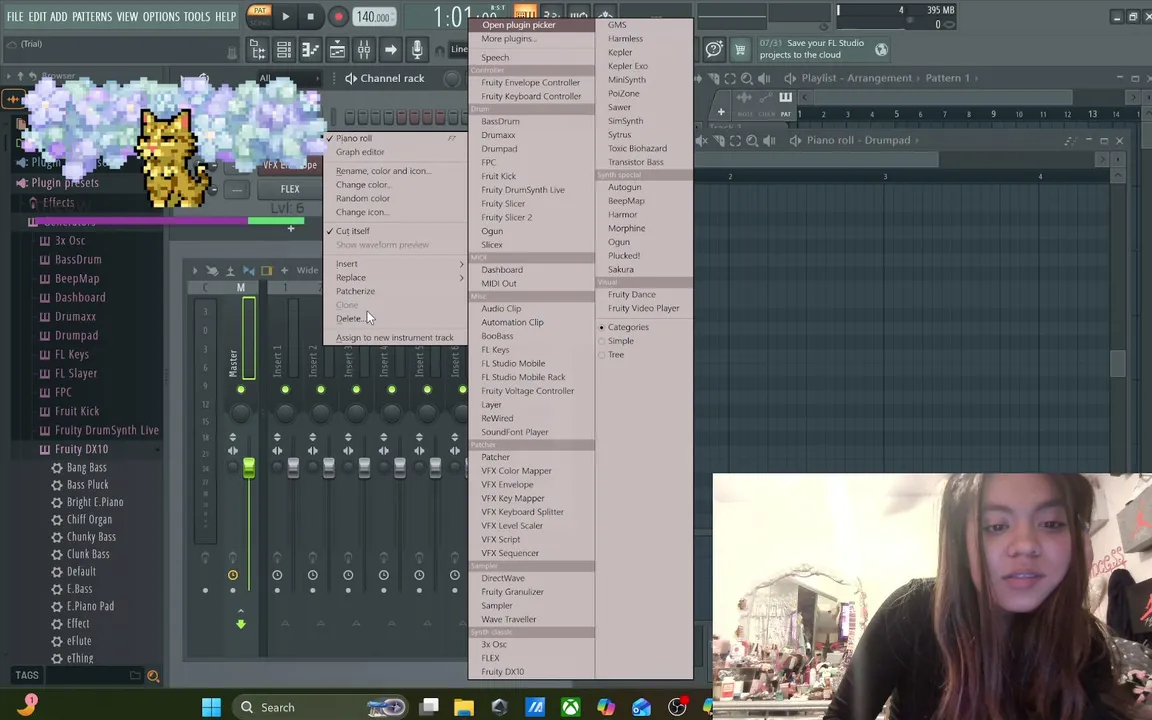
Task: Select FLEX from Synth classic list
Action: (x=490, y=658)
